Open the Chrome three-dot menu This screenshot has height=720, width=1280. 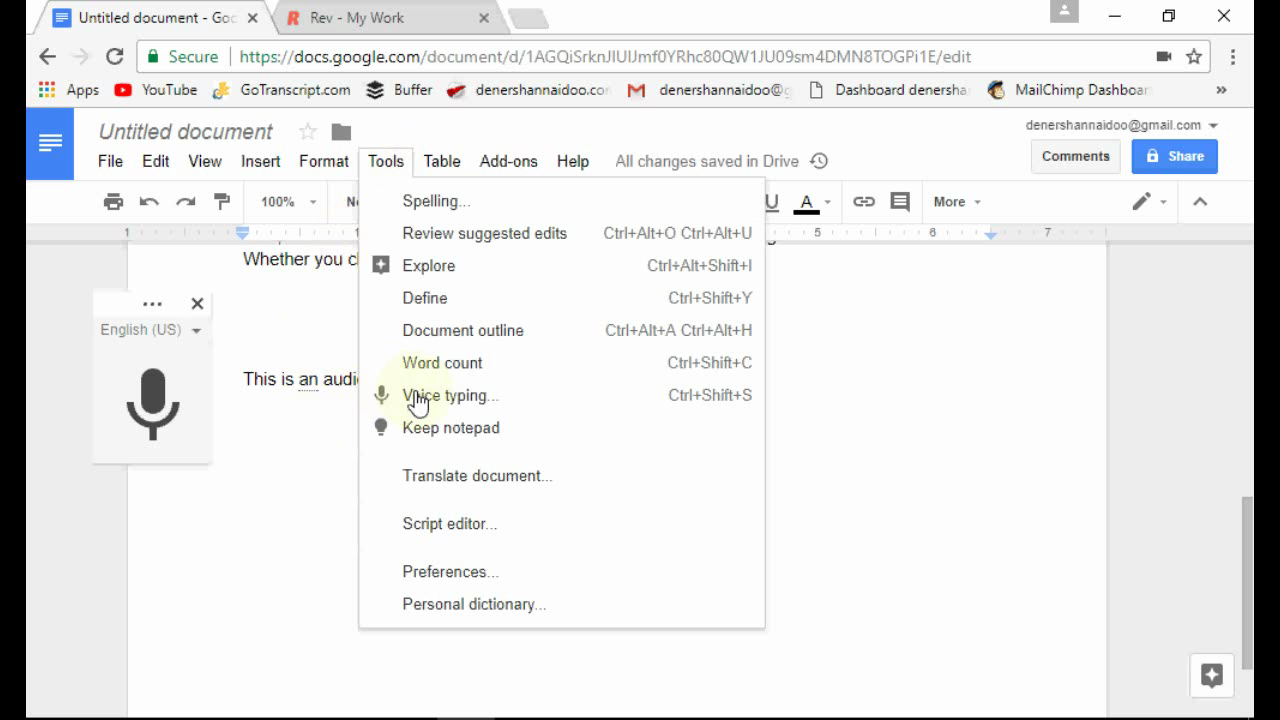click(1233, 57)
